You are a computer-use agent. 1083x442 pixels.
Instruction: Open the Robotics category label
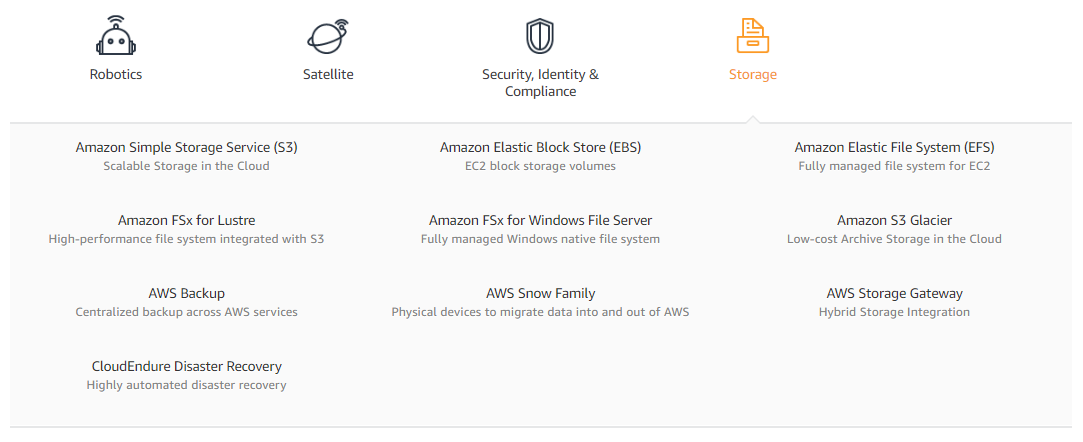click(115, 75)
